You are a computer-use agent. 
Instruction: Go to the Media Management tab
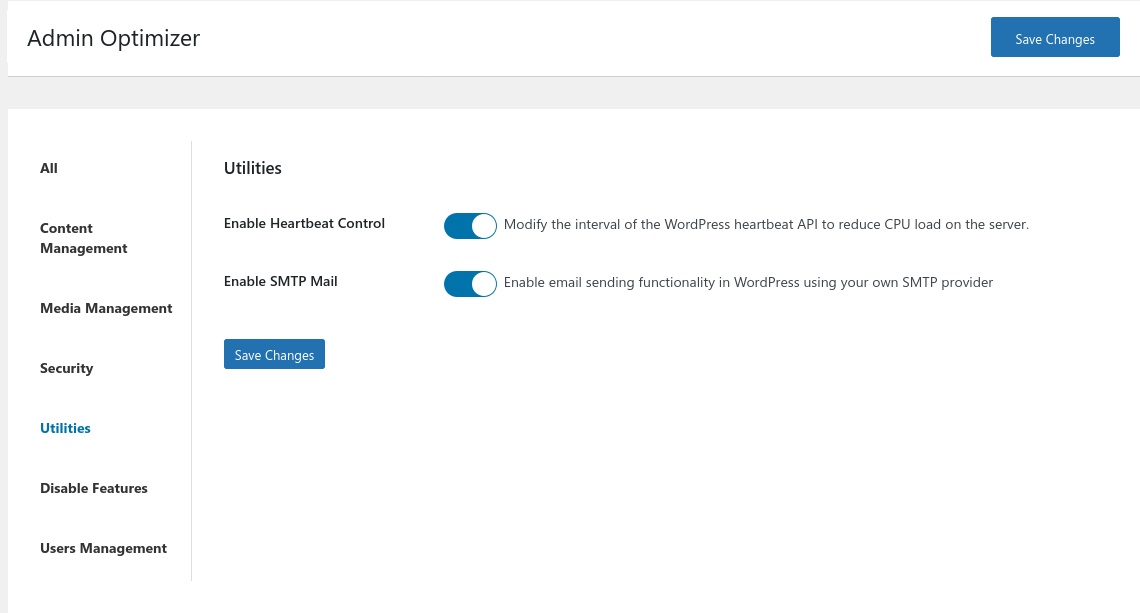106,309
